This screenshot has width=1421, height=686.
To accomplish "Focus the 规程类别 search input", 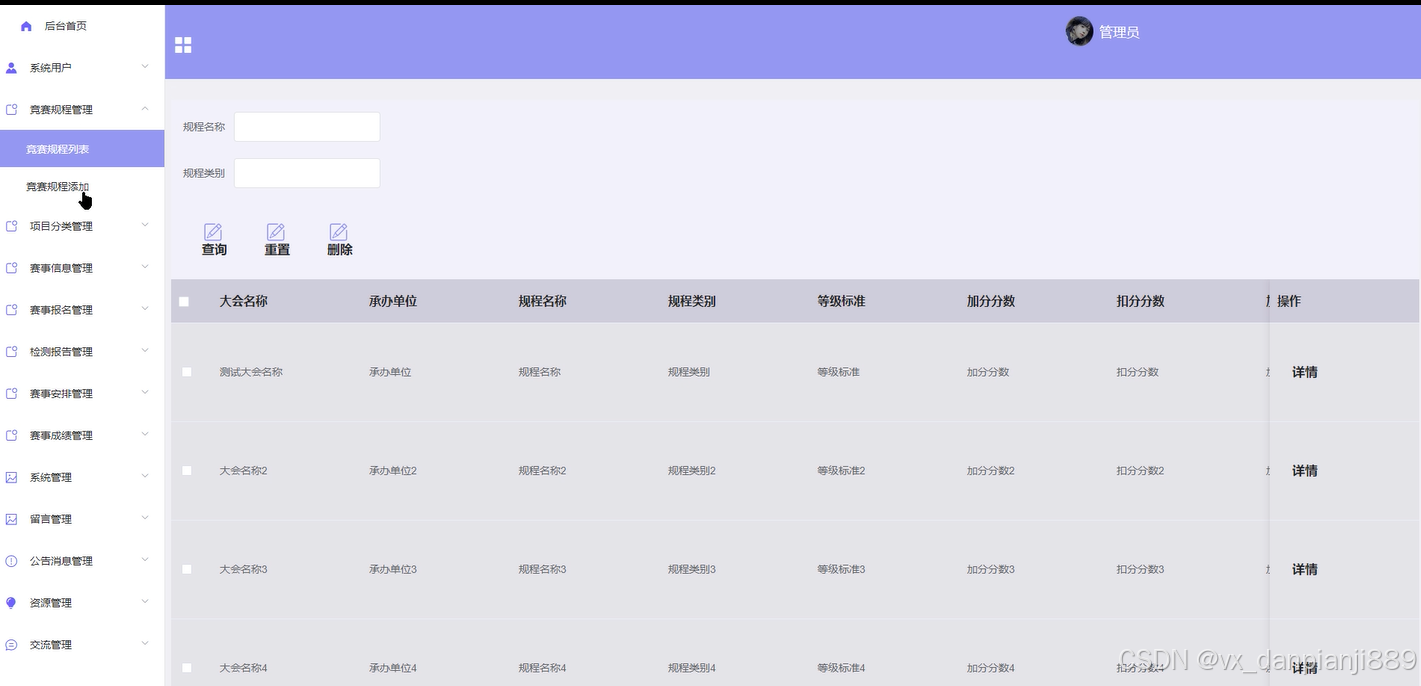I will click(x=307, y=173).
